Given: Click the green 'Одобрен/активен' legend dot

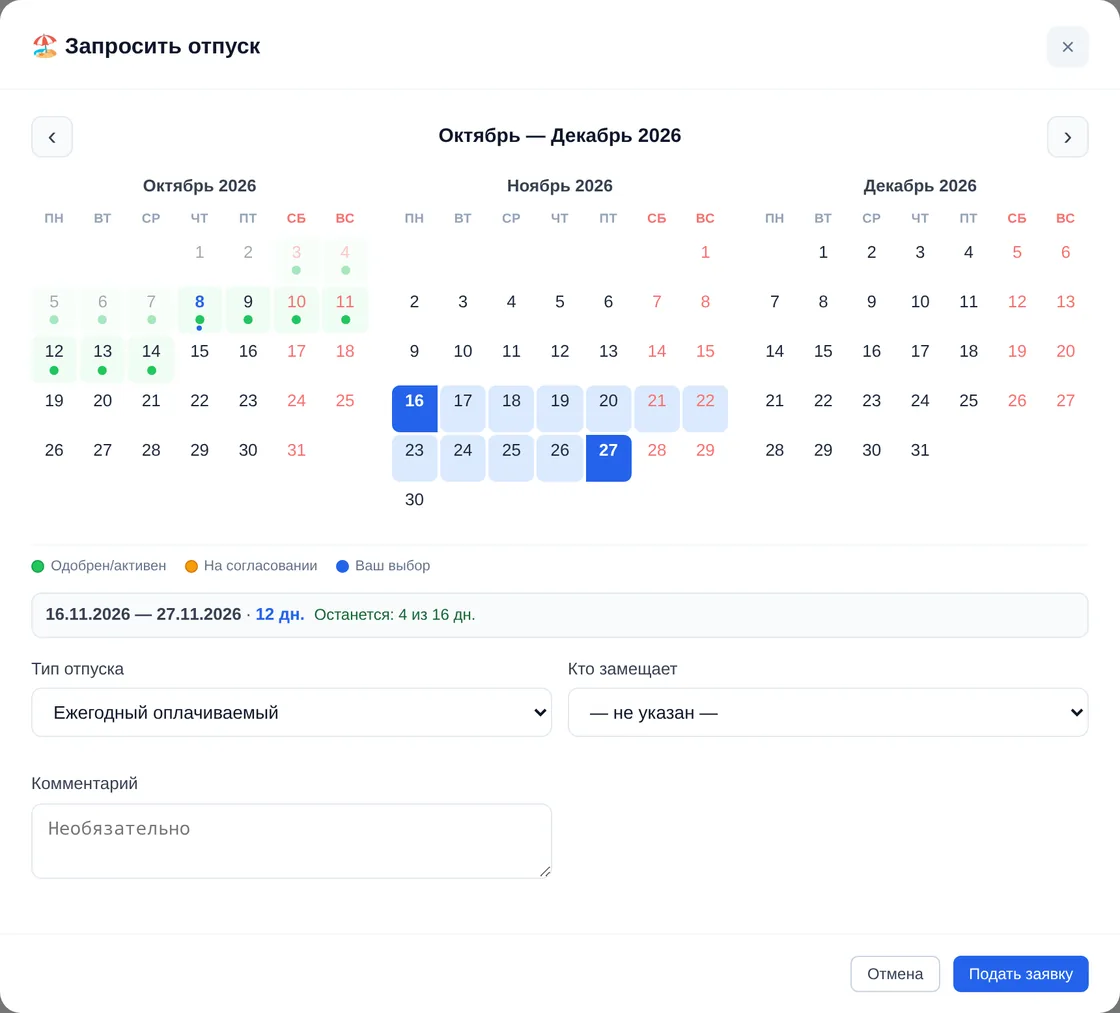Looking at the screenshot, I should pos(38,567).
